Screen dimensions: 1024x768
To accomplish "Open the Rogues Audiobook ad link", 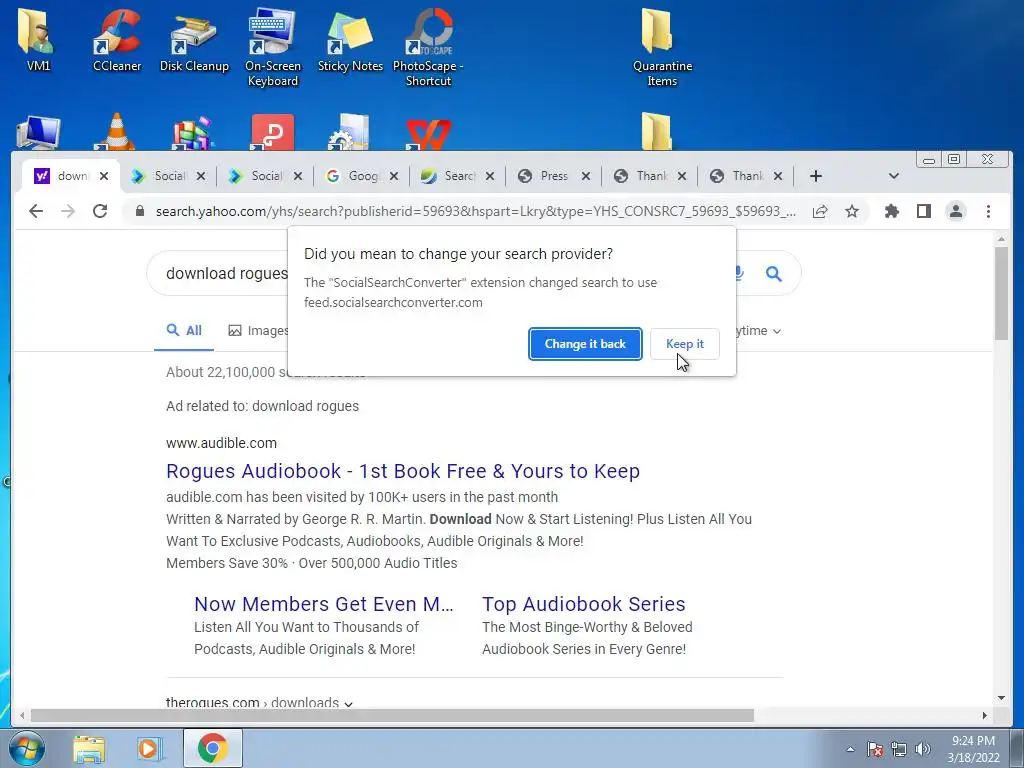I will pyautogui.click(x=403, y=471).
